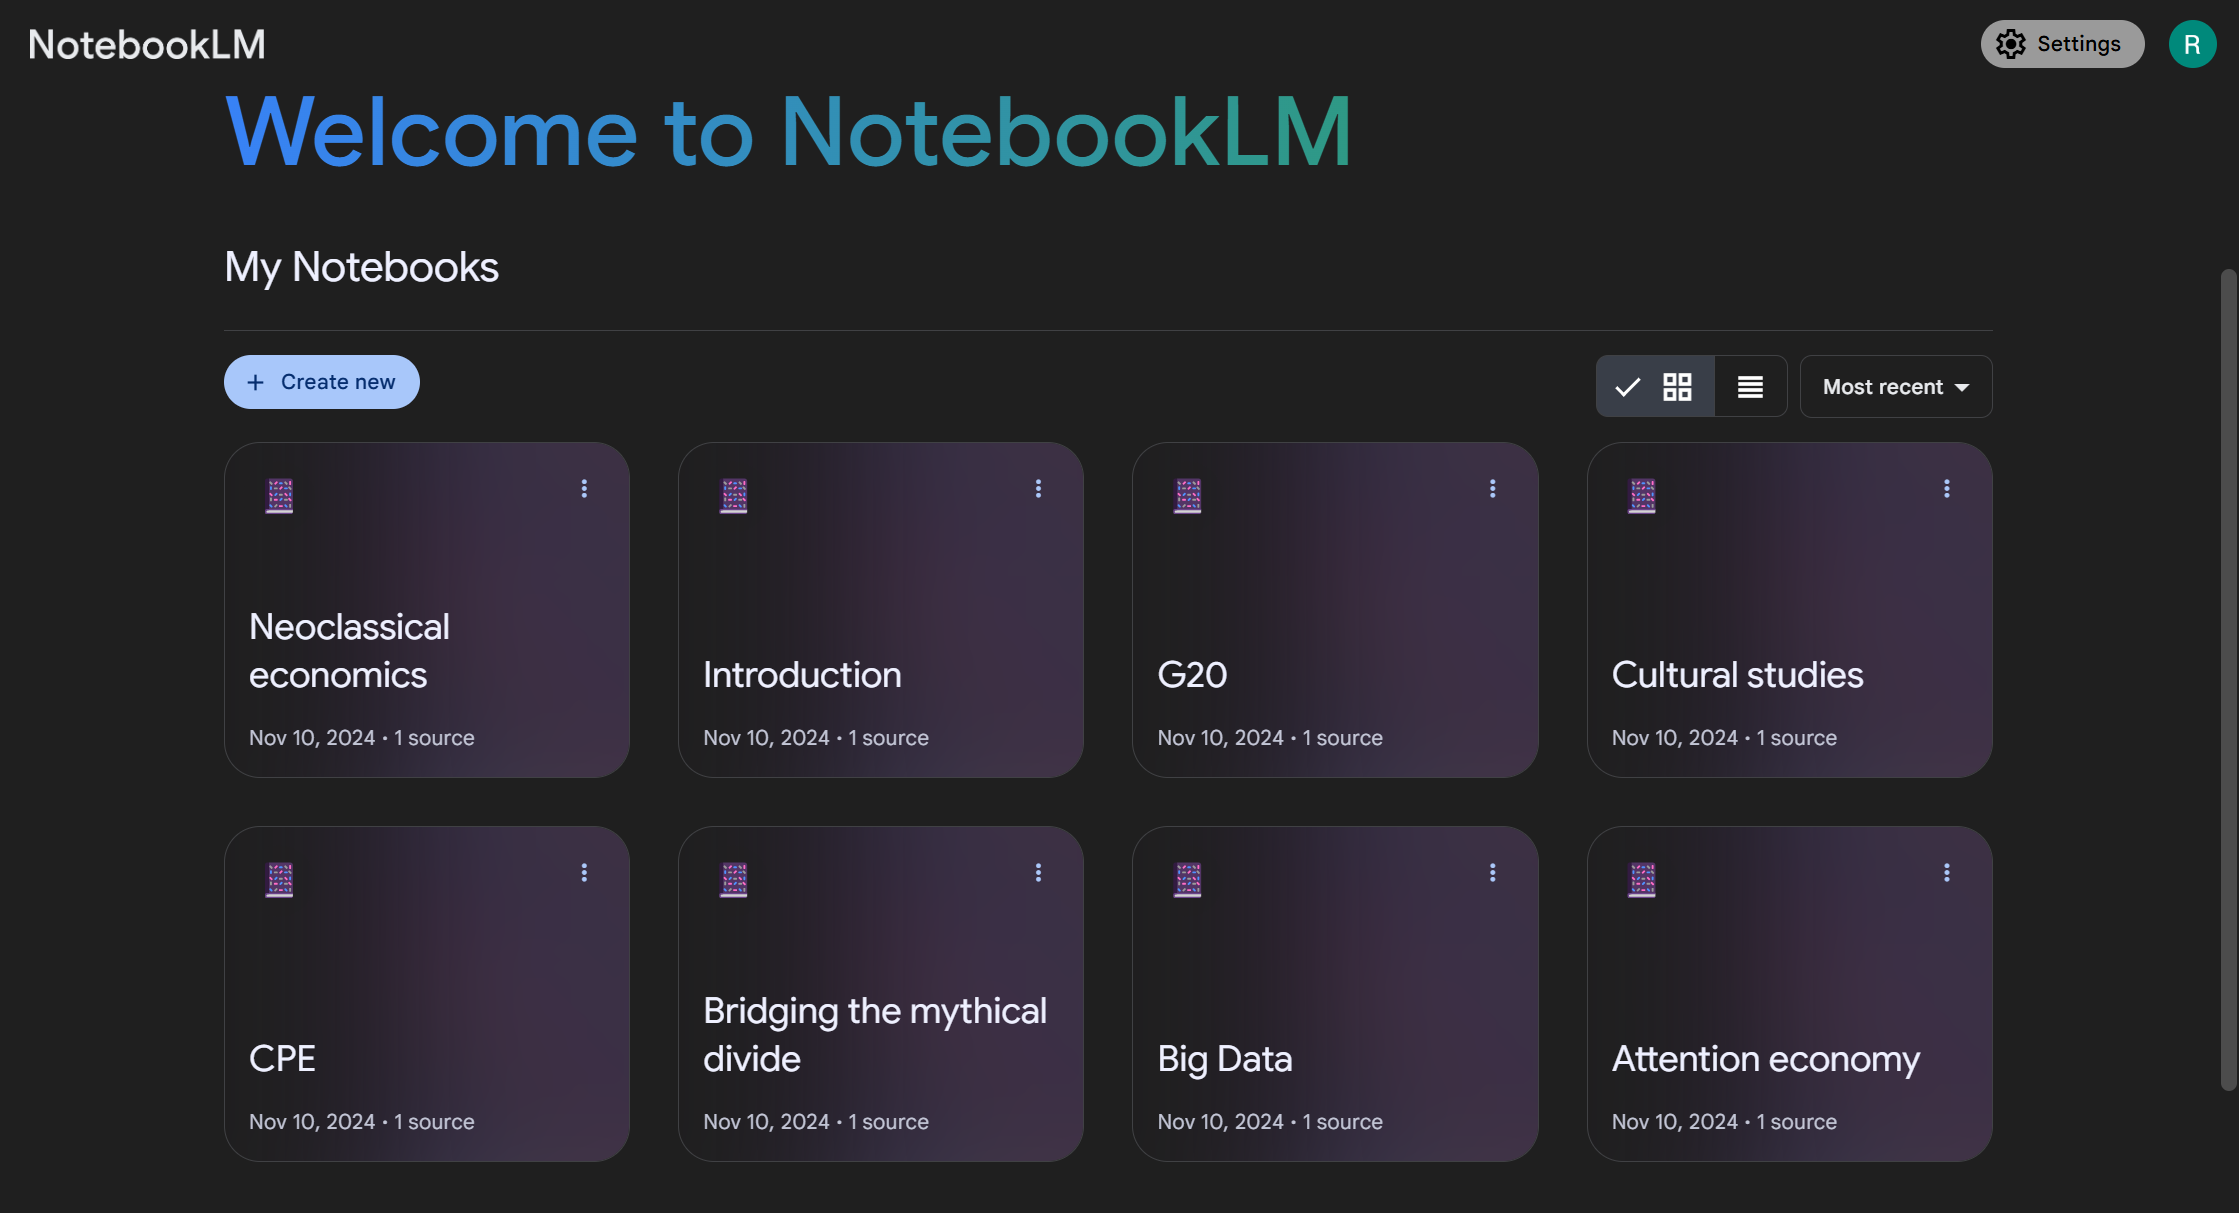Open the Bridging the mythical divide title
The height and width of the screenshot is (1213, 2239).
click(875, 1035)
